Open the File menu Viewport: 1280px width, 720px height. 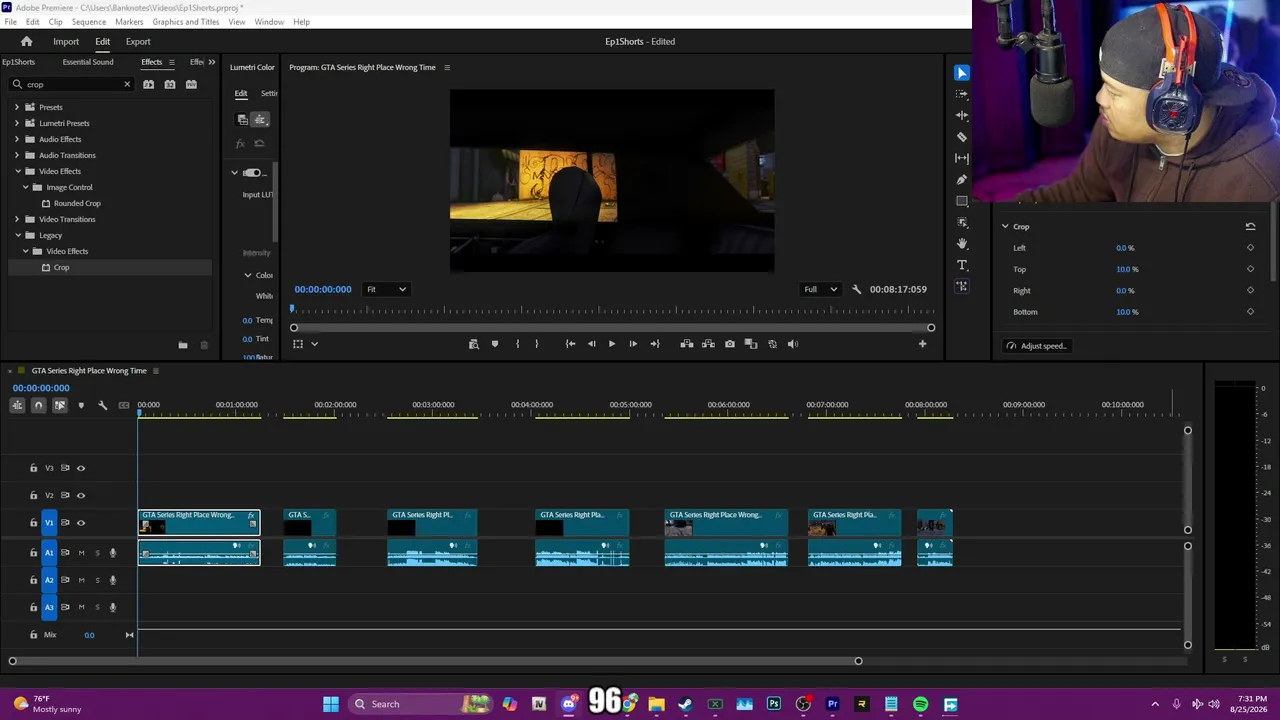[x=10, y=22]
